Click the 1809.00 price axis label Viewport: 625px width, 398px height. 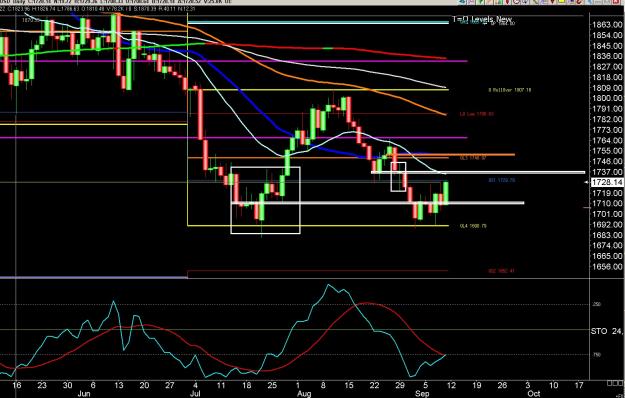pyautogui.click(x=608, y=88)
